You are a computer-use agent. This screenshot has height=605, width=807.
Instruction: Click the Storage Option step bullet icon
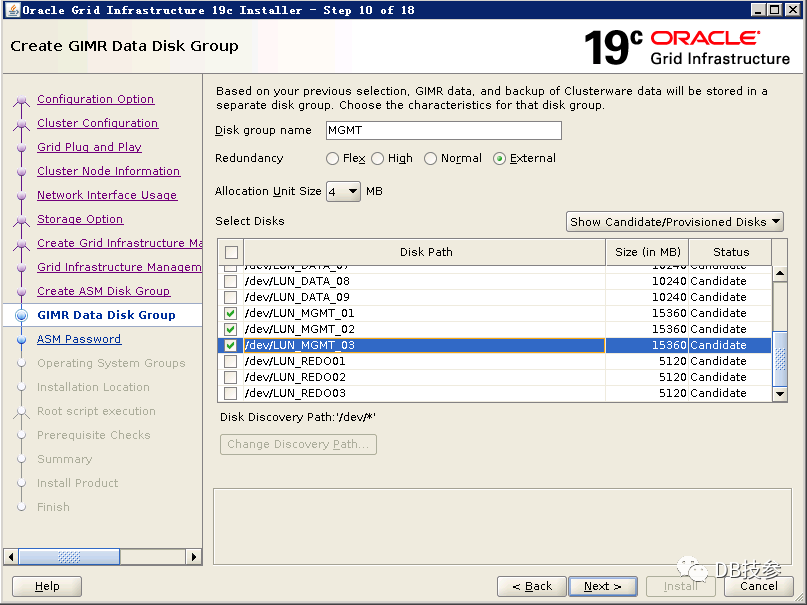[x=21, y=220]
